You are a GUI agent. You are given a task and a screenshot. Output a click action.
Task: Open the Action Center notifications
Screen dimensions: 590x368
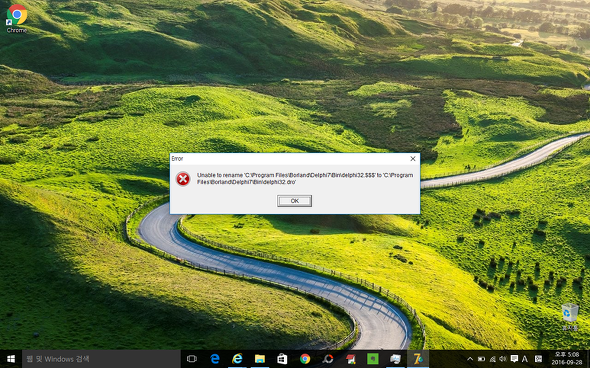point(514,359)
